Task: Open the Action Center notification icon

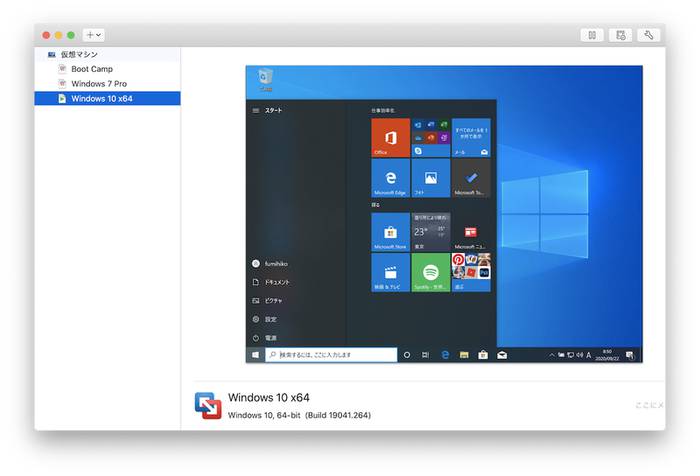Action: click(630, 355)
